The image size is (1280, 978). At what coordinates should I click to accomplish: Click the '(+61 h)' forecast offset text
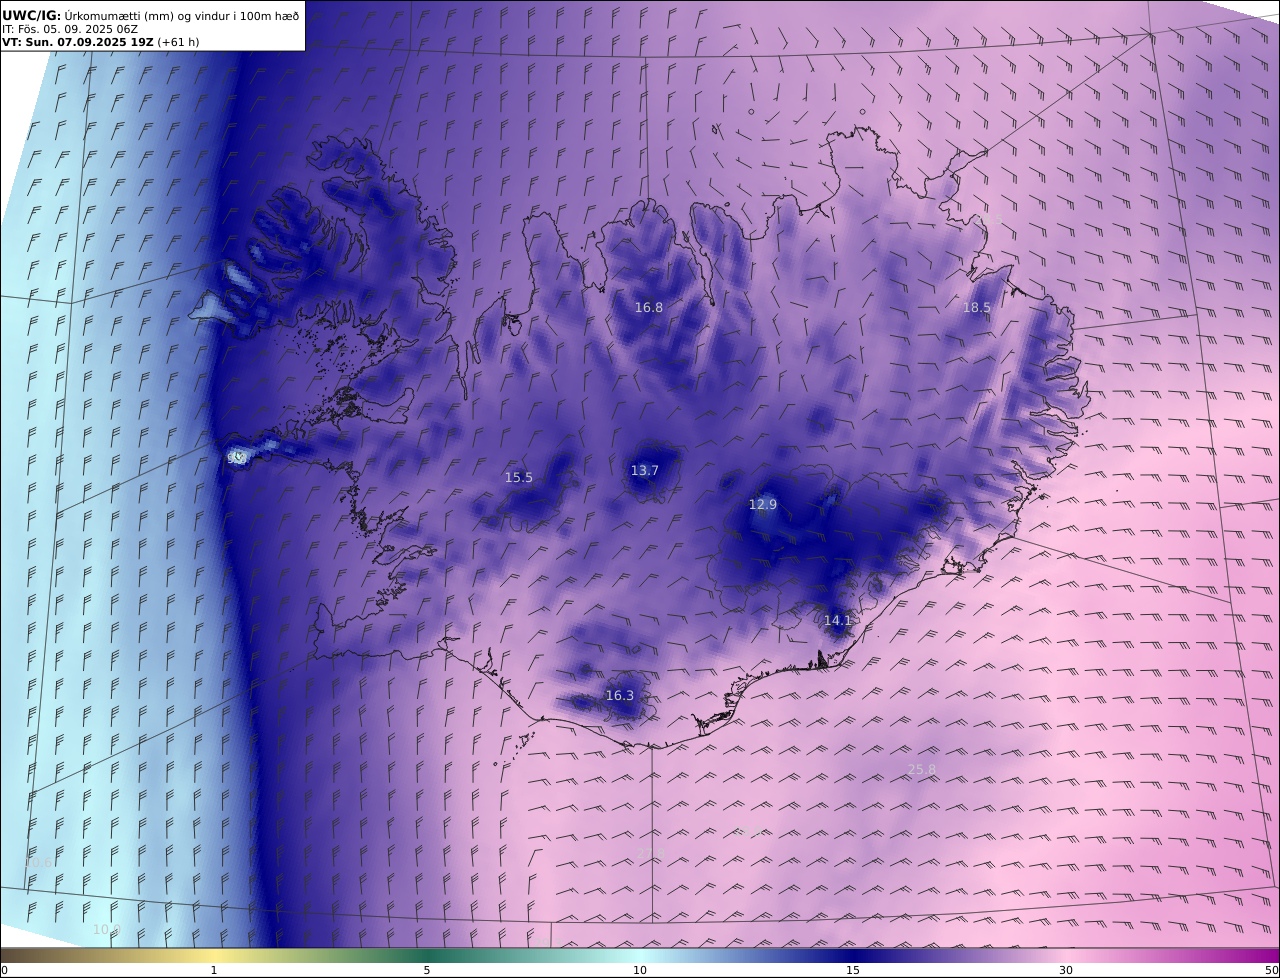pyautogui.click(x=178, y=42)
